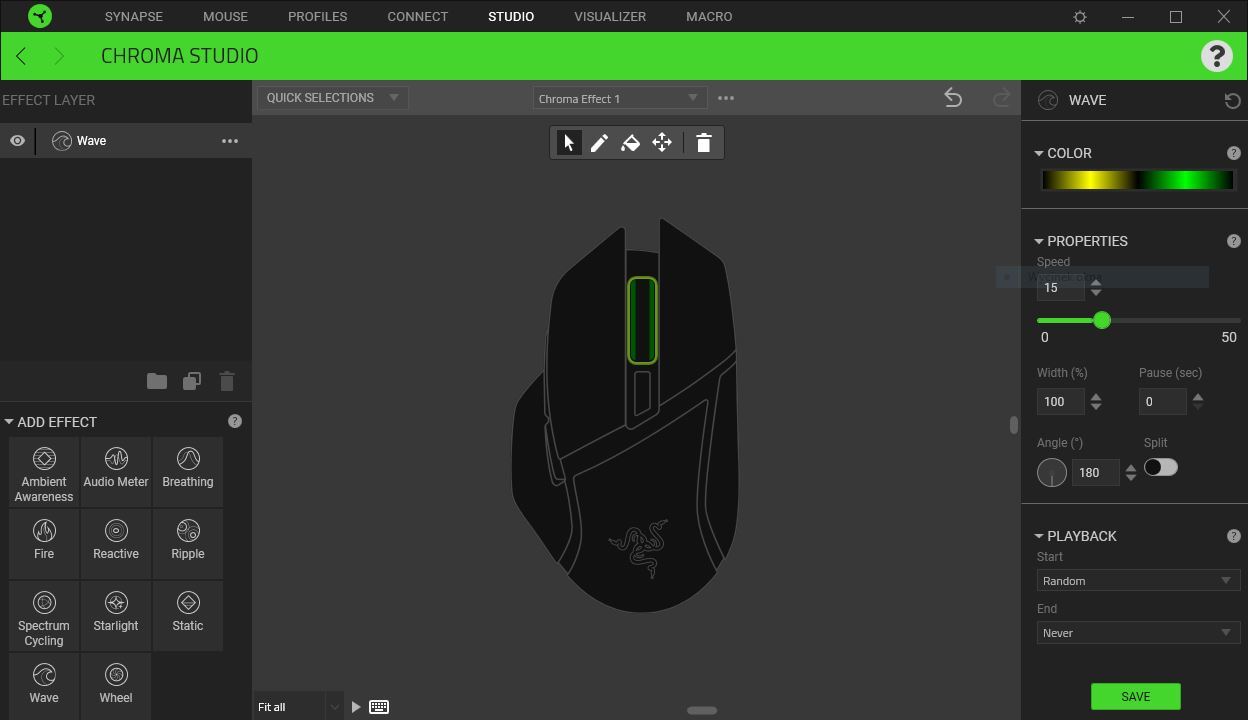Open Chroma Effect more options menu

pos(726,98)
